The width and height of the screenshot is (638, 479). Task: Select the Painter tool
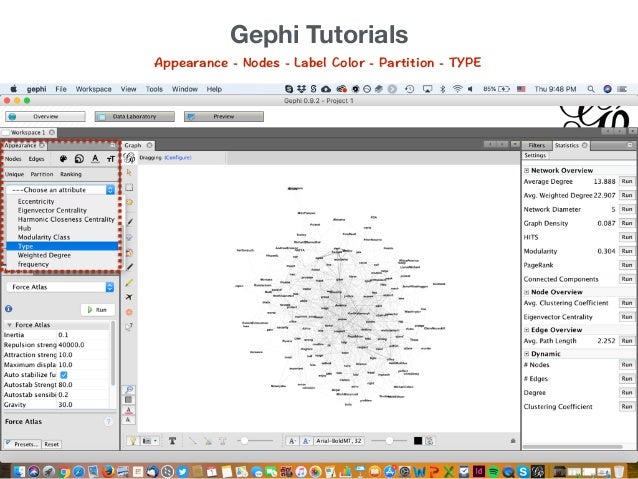point(130,222)
